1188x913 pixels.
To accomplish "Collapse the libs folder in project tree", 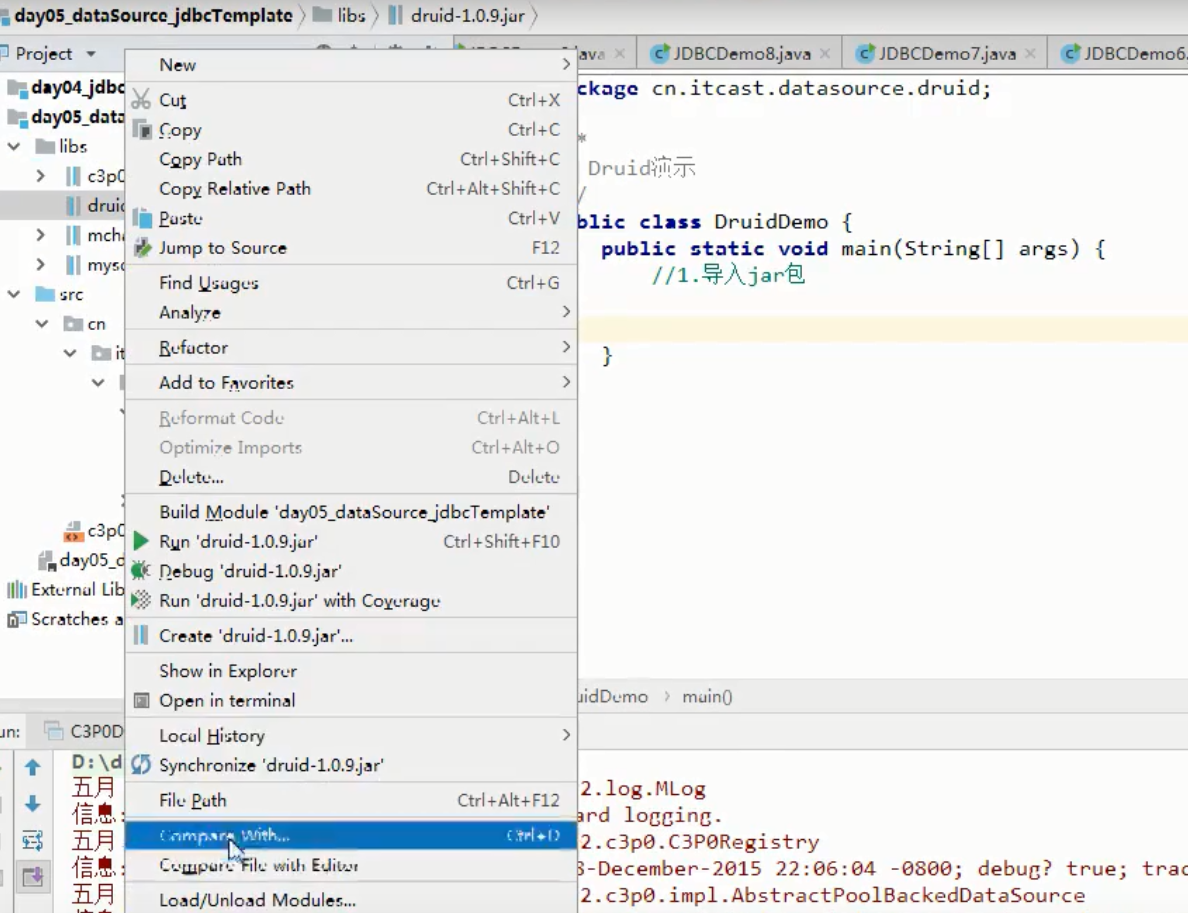I will pyautogui.click(x=14, y=145).
